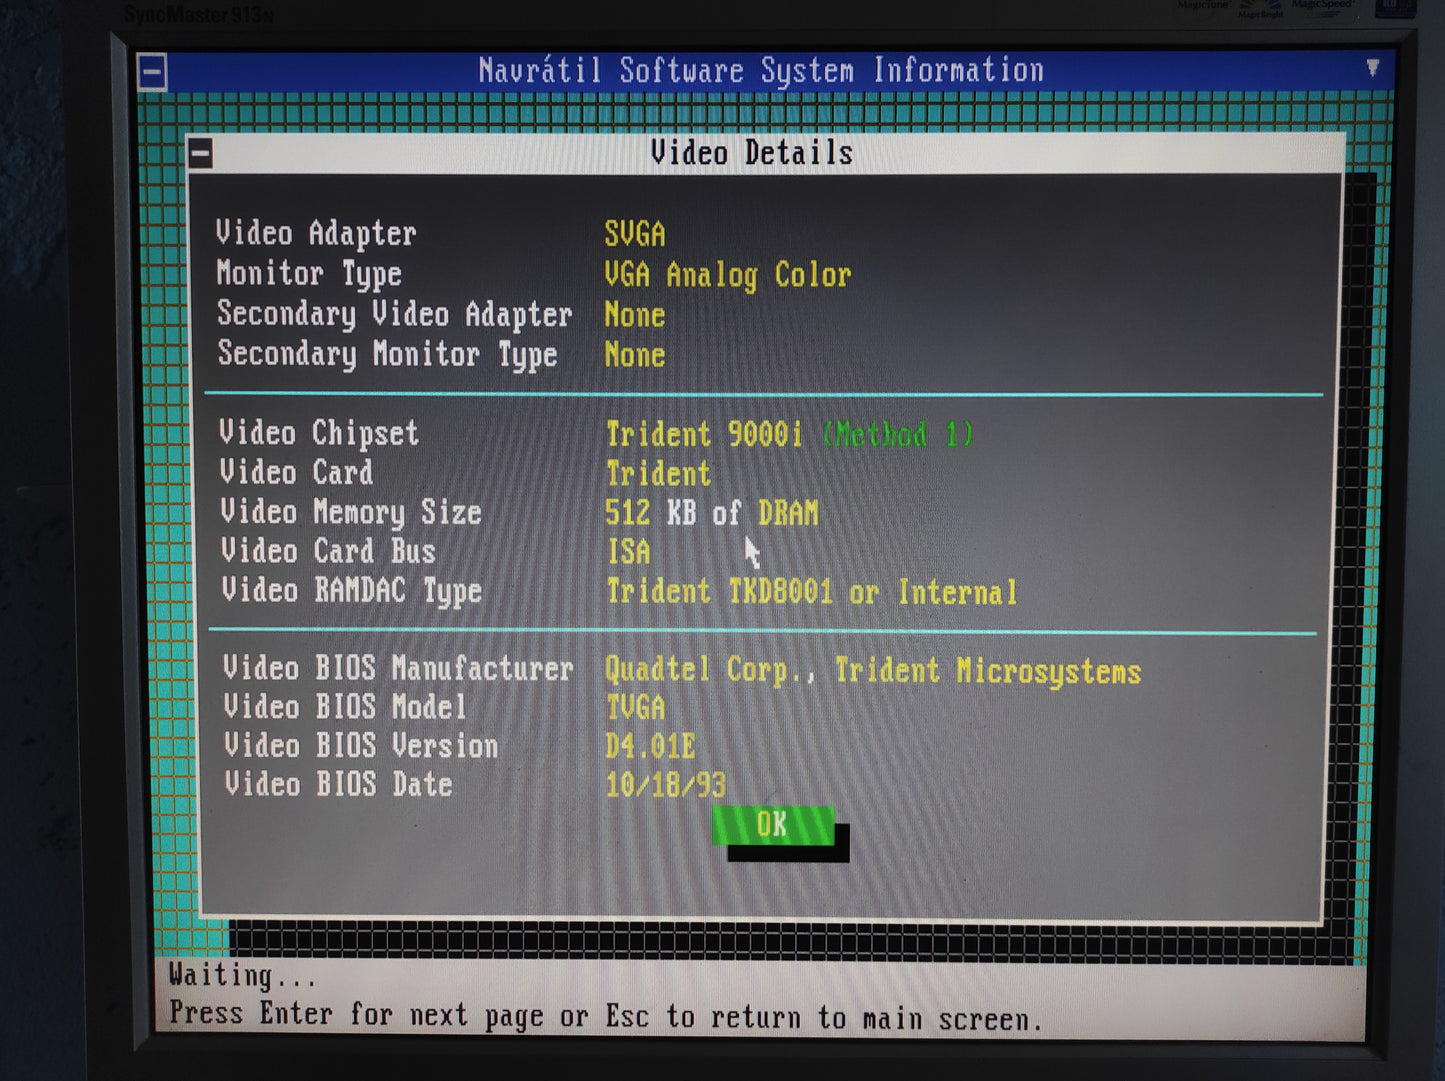Click the down arrow in the title bar

[1372, 68]
